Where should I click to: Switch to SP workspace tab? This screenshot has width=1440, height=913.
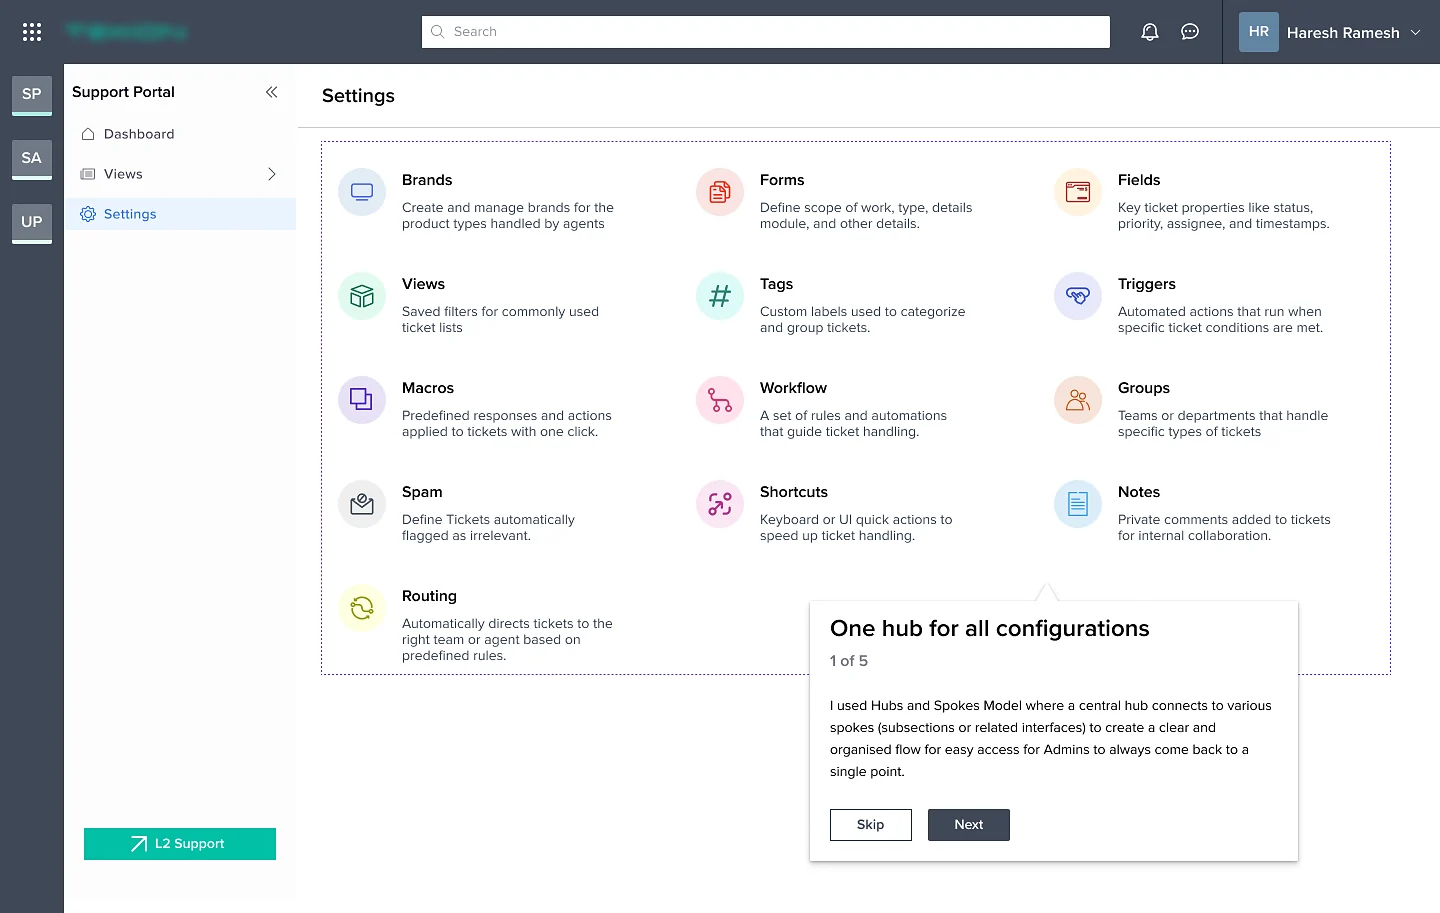tap(32, 95)
